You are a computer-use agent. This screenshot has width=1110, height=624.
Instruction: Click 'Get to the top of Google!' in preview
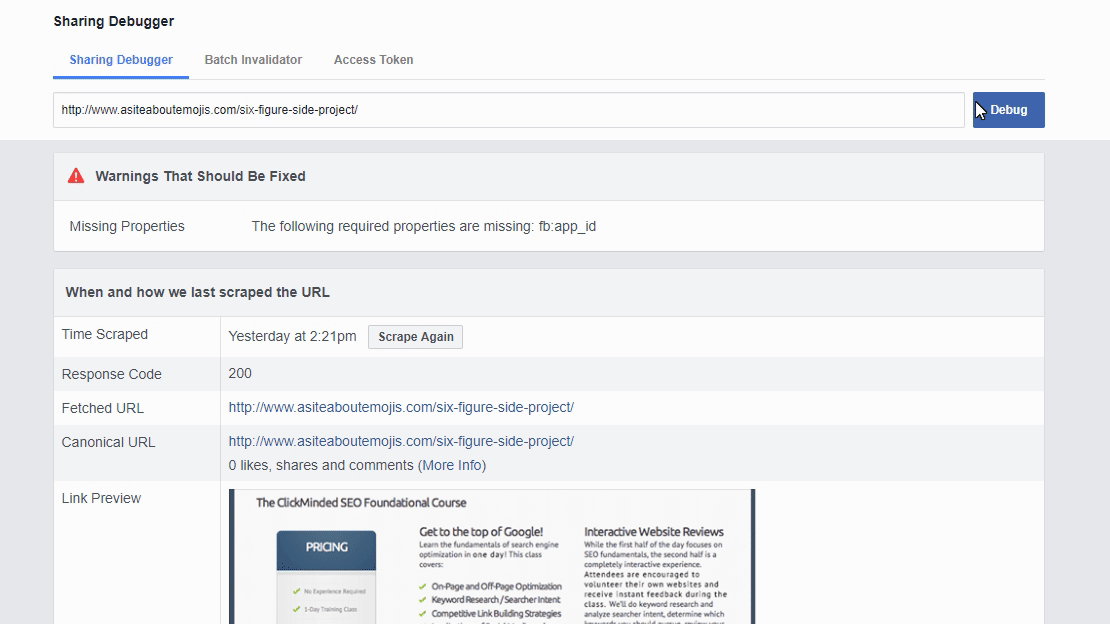[481, 532]
